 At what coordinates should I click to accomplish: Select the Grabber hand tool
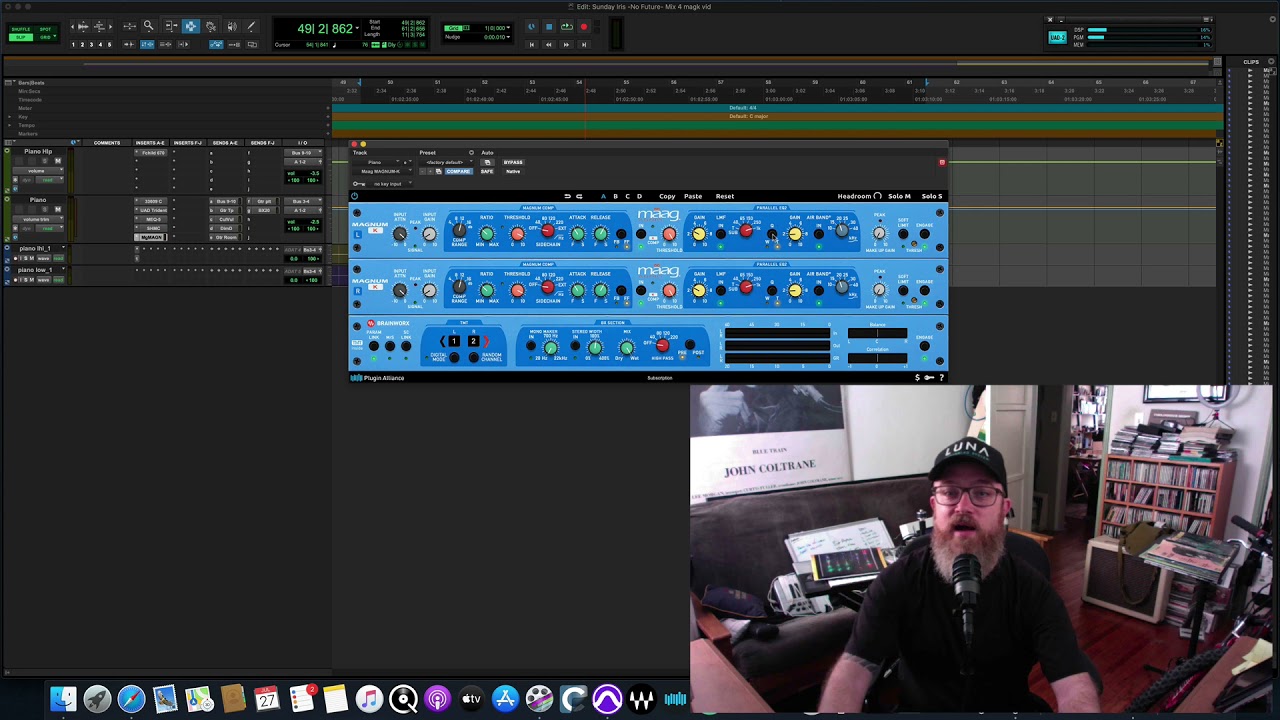coord(211,26)
